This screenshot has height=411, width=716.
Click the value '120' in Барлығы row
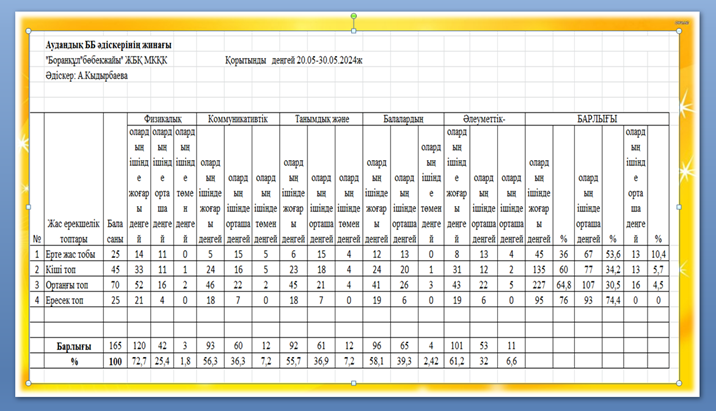[139, 346]
